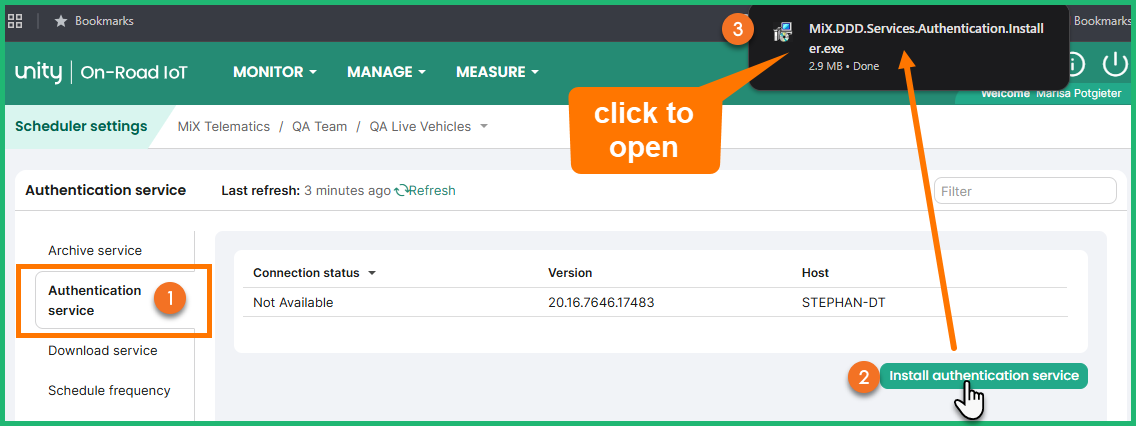The height and width of the screenshot is (426, 1136).
Task: Open the MONITOR menu dropdown
Action: point(275,72)
